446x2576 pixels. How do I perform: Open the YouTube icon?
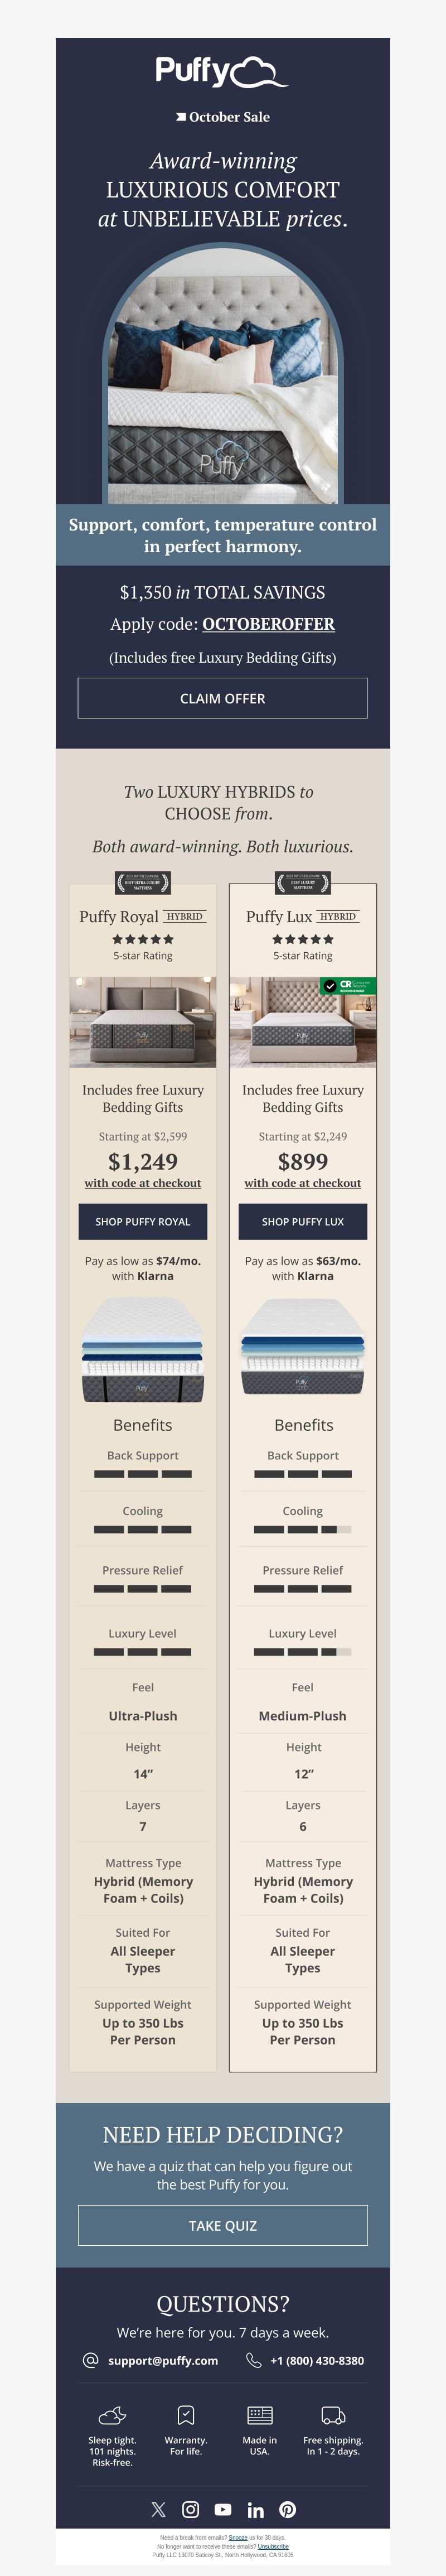(223, 2509)
